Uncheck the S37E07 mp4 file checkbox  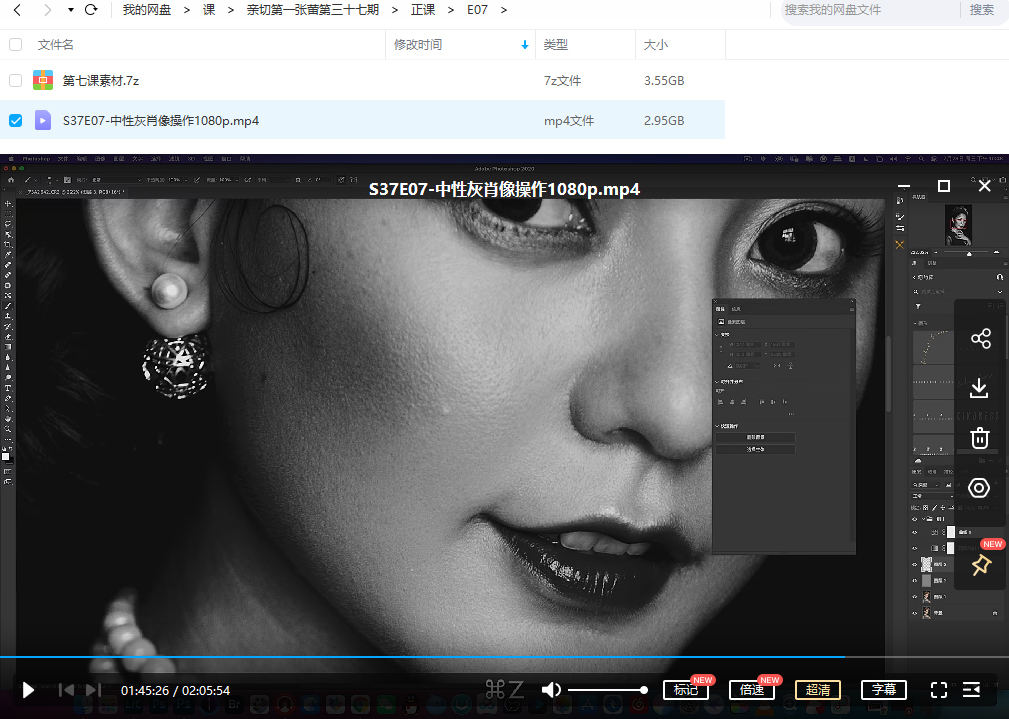pos(15,120)
